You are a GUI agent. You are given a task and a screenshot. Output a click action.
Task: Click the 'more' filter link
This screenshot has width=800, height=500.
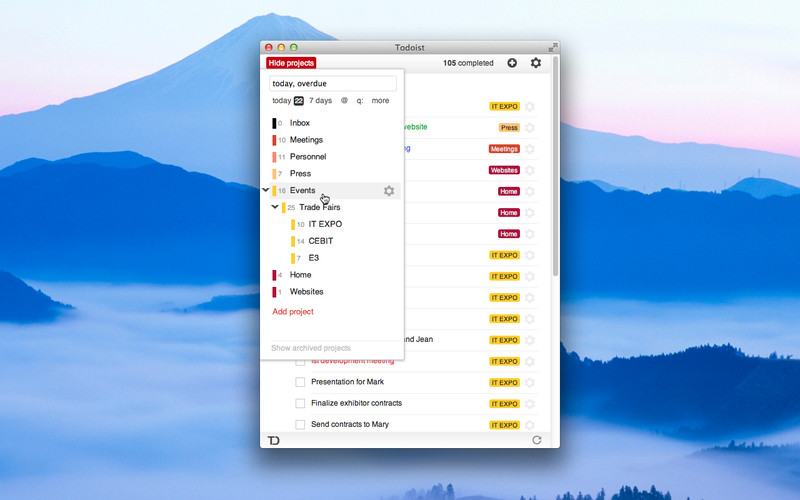tap(380, 101)
